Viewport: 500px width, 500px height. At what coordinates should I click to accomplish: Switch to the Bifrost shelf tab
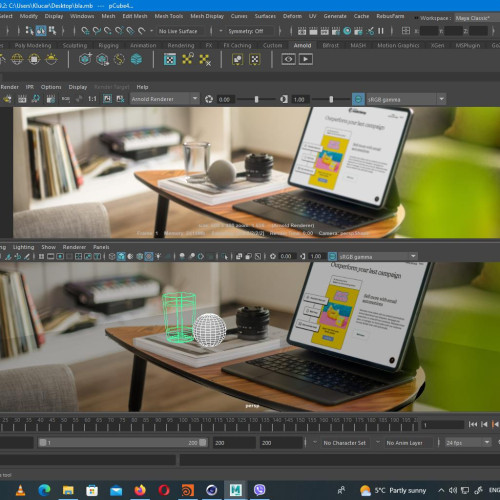point(330,45)
